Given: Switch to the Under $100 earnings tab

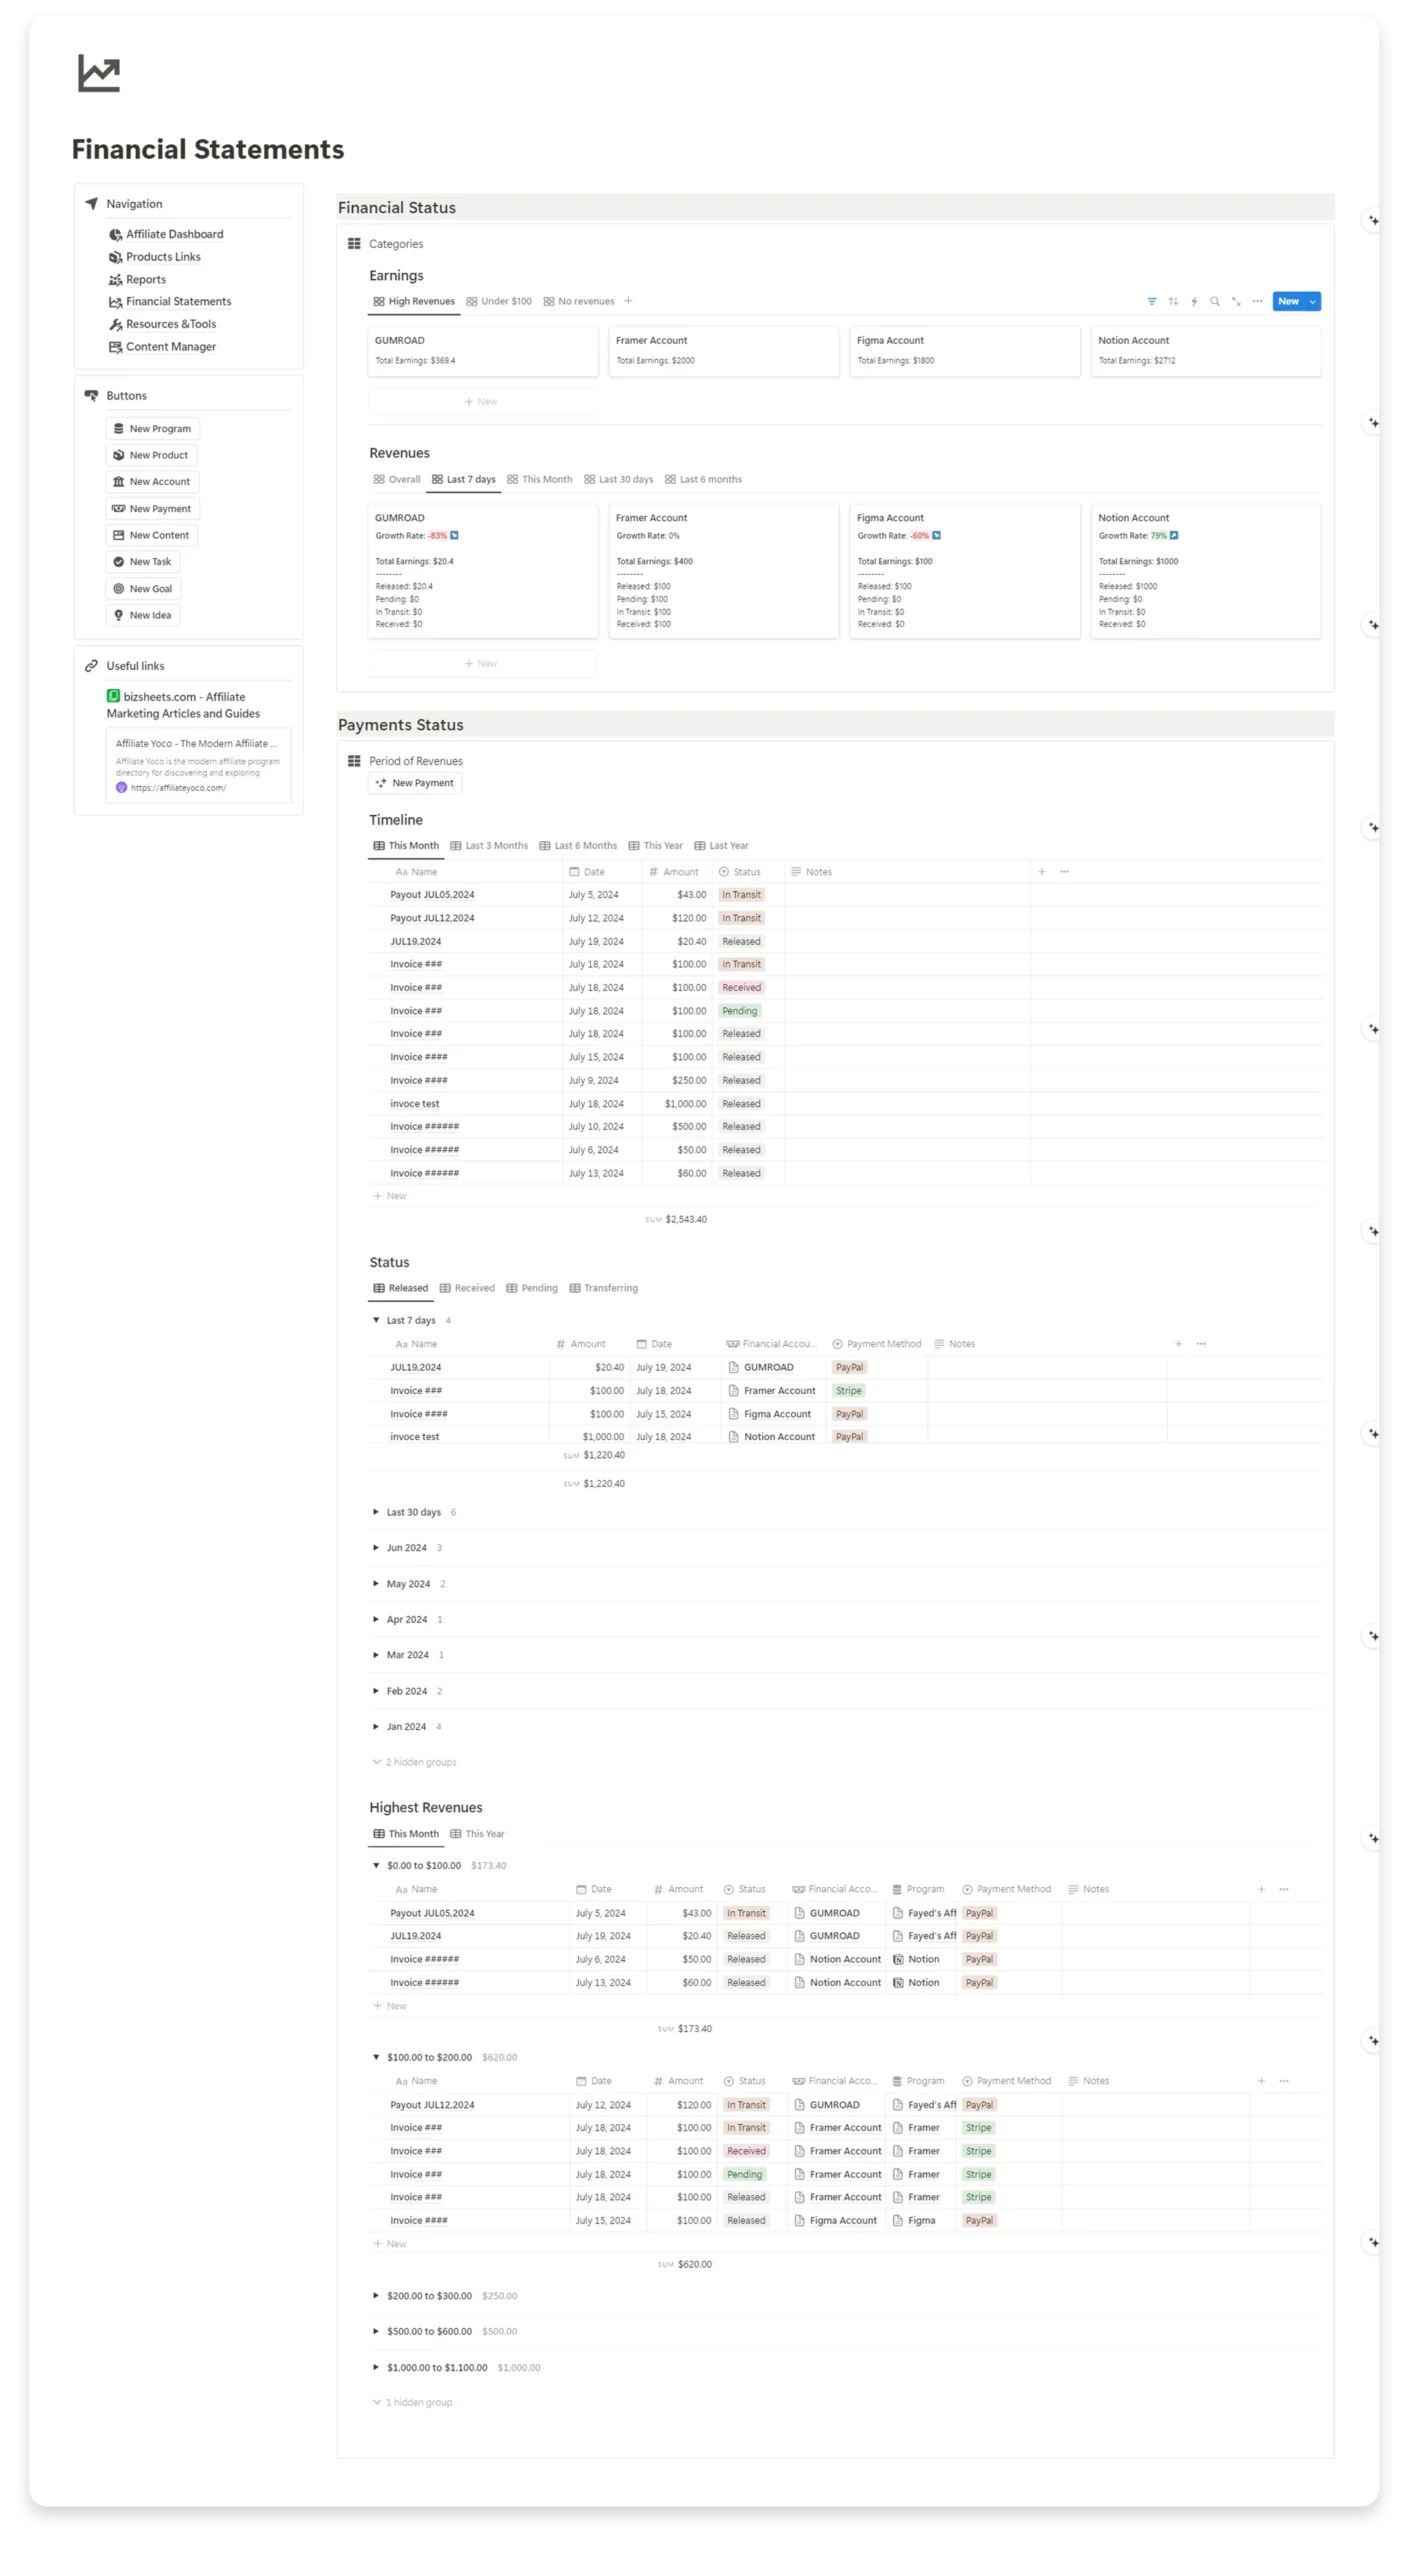Looking at the screenshot, I should (498, 301).
